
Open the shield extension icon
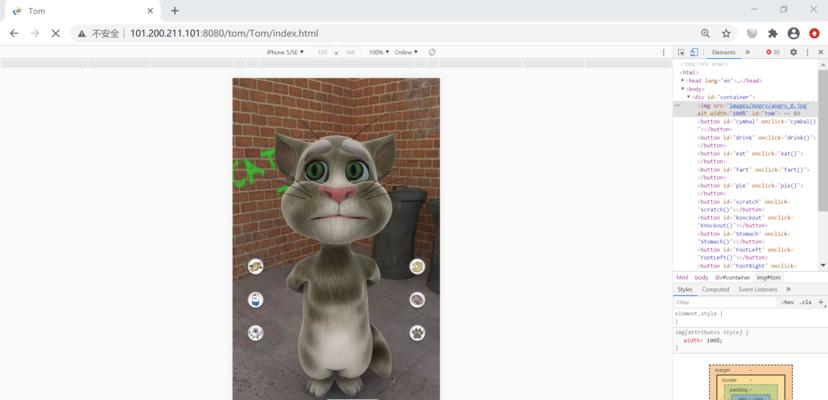tap(752, 33)
